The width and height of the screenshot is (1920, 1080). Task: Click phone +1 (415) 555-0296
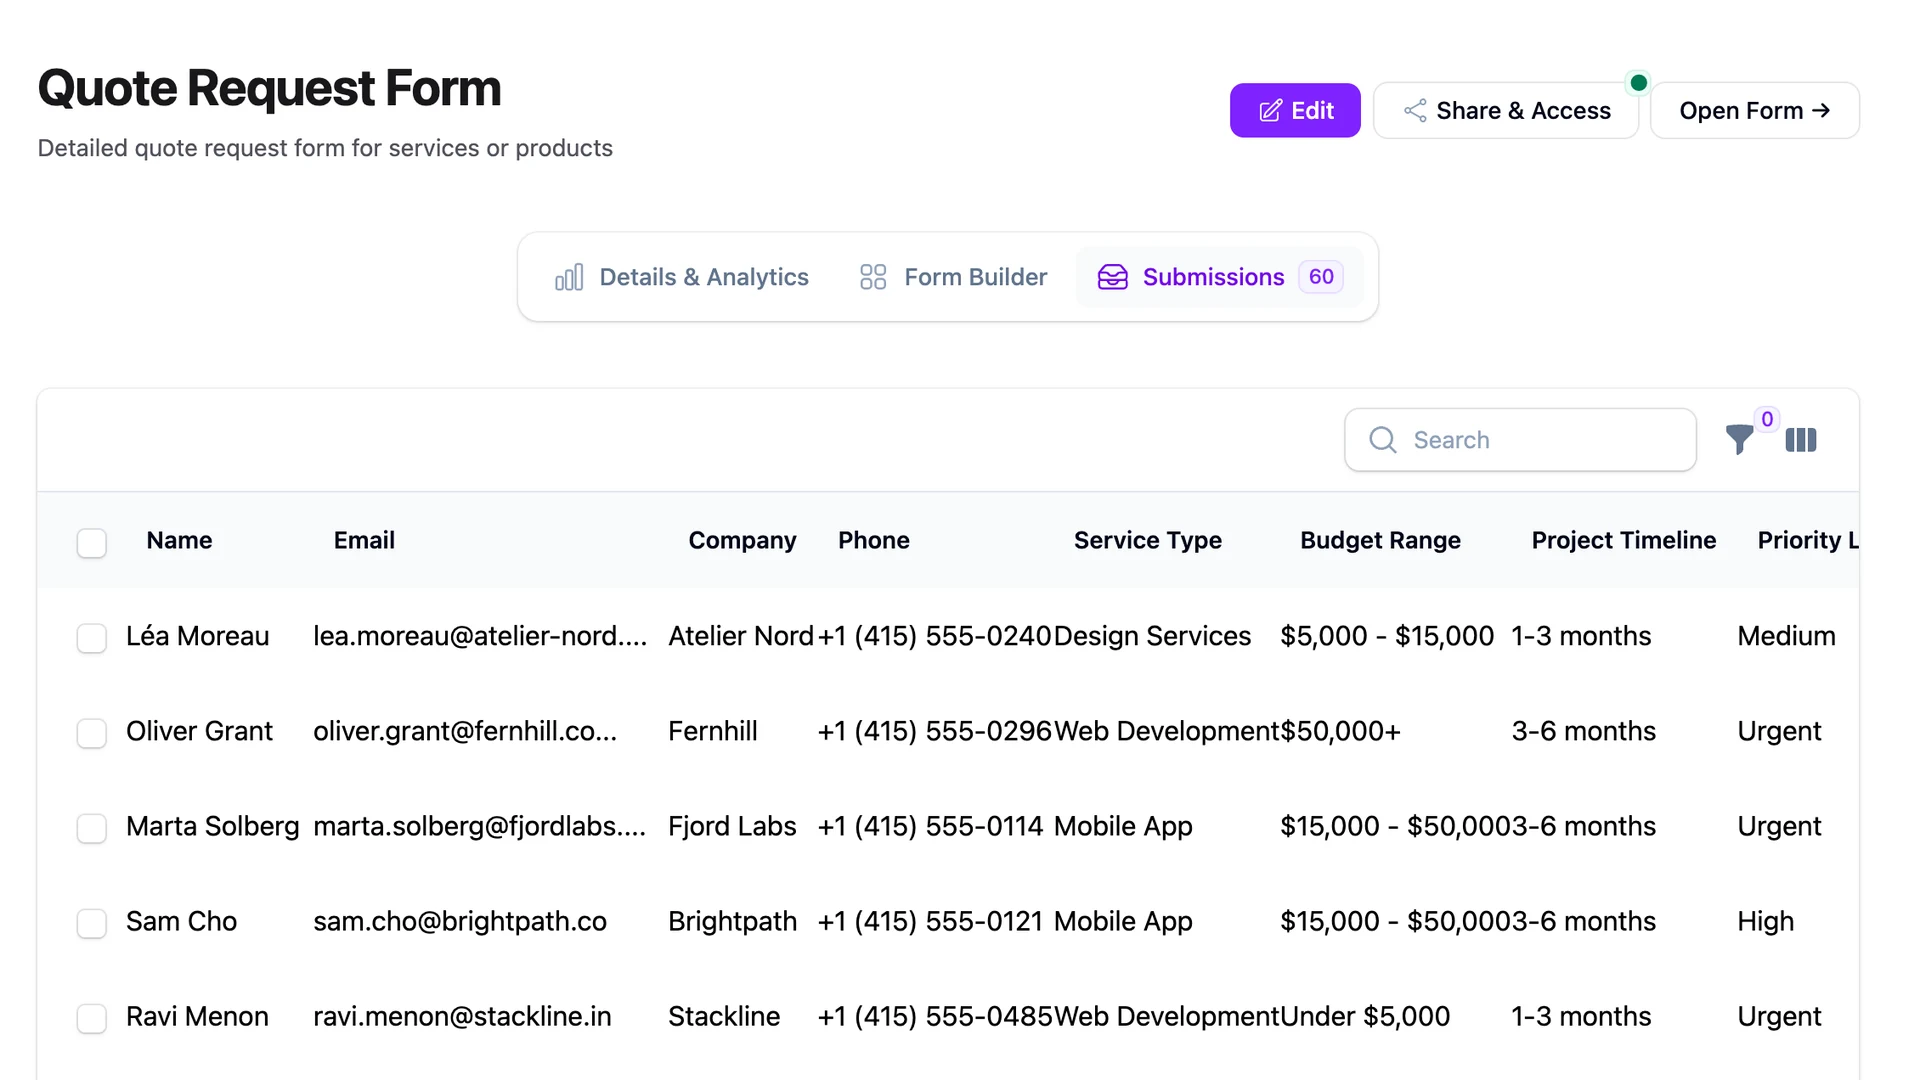935,731
